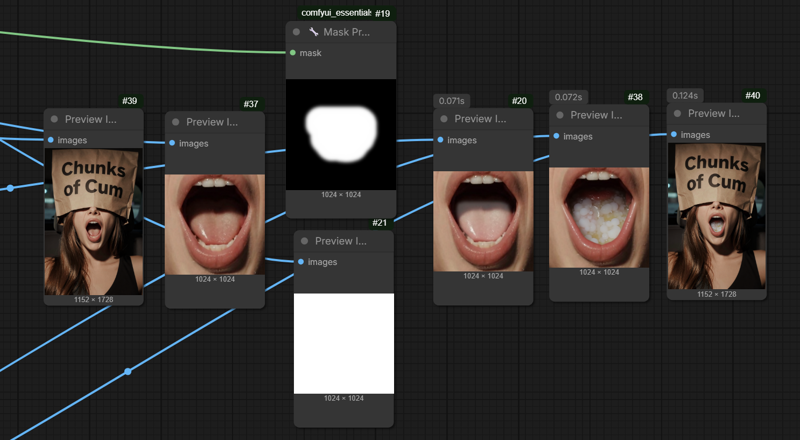Collapse the Mask Preview node #19 via its gray dot
Viewport: 800px width, 440px height.
coord(296,32)
